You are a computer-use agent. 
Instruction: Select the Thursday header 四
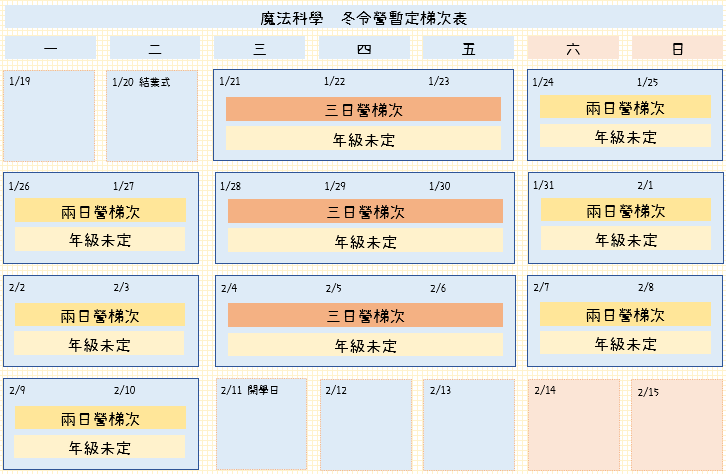364,48
